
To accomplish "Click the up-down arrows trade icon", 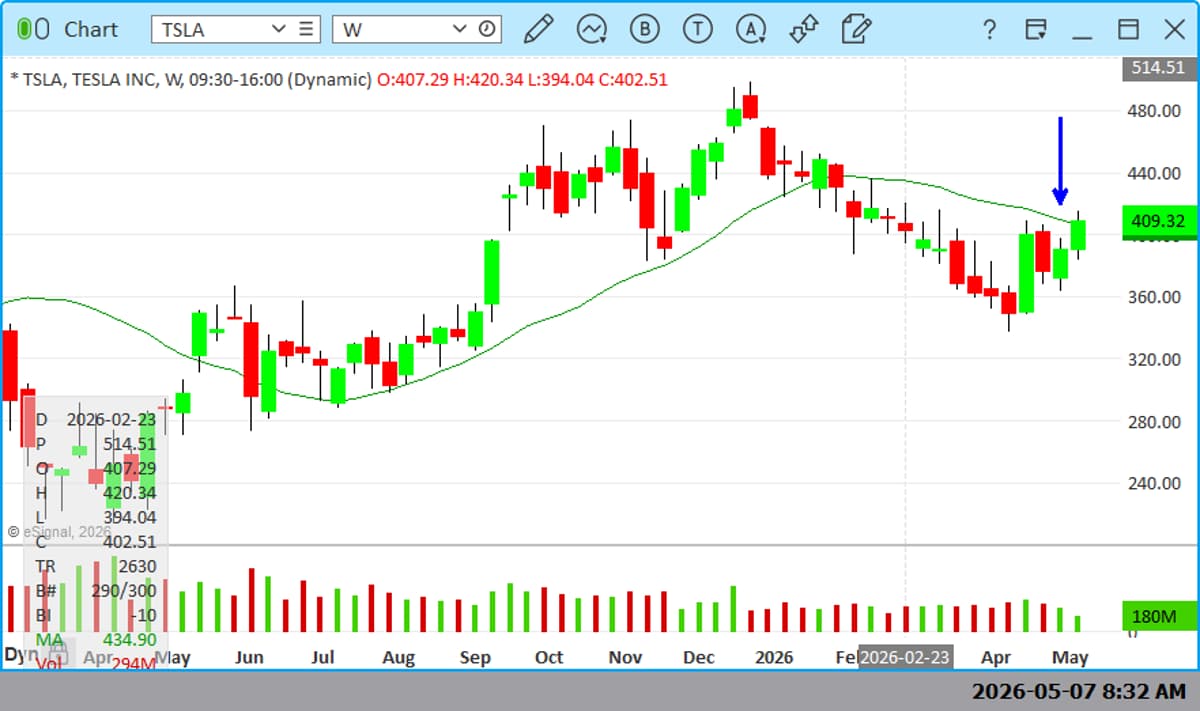I will (x=804, y=29).
